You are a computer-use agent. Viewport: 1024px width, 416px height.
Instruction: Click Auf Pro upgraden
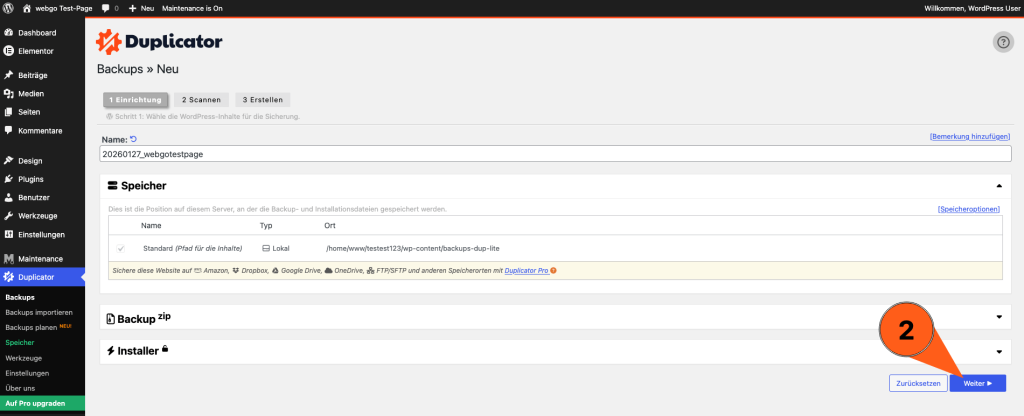[42, 403]
